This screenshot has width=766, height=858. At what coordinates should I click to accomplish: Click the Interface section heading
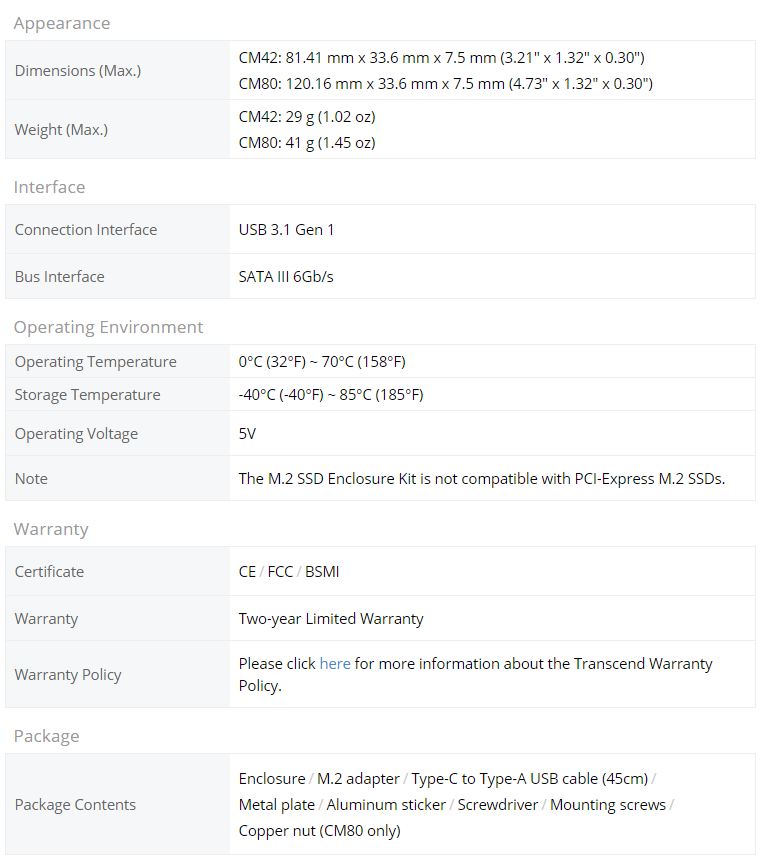(49, 187)
